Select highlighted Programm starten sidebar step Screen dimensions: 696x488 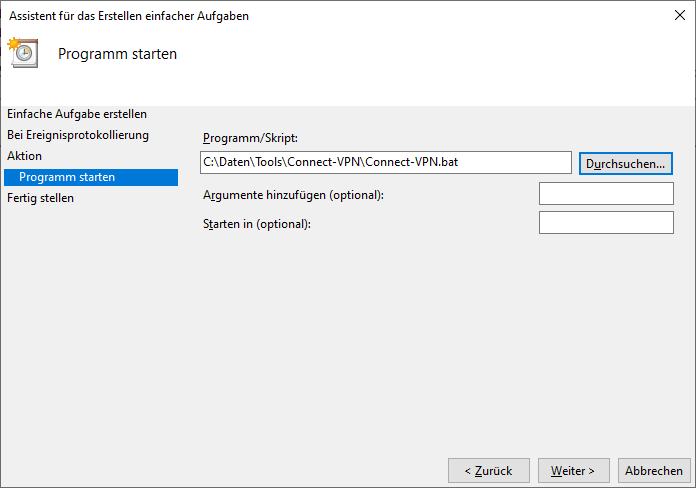(x=91, y=177)
